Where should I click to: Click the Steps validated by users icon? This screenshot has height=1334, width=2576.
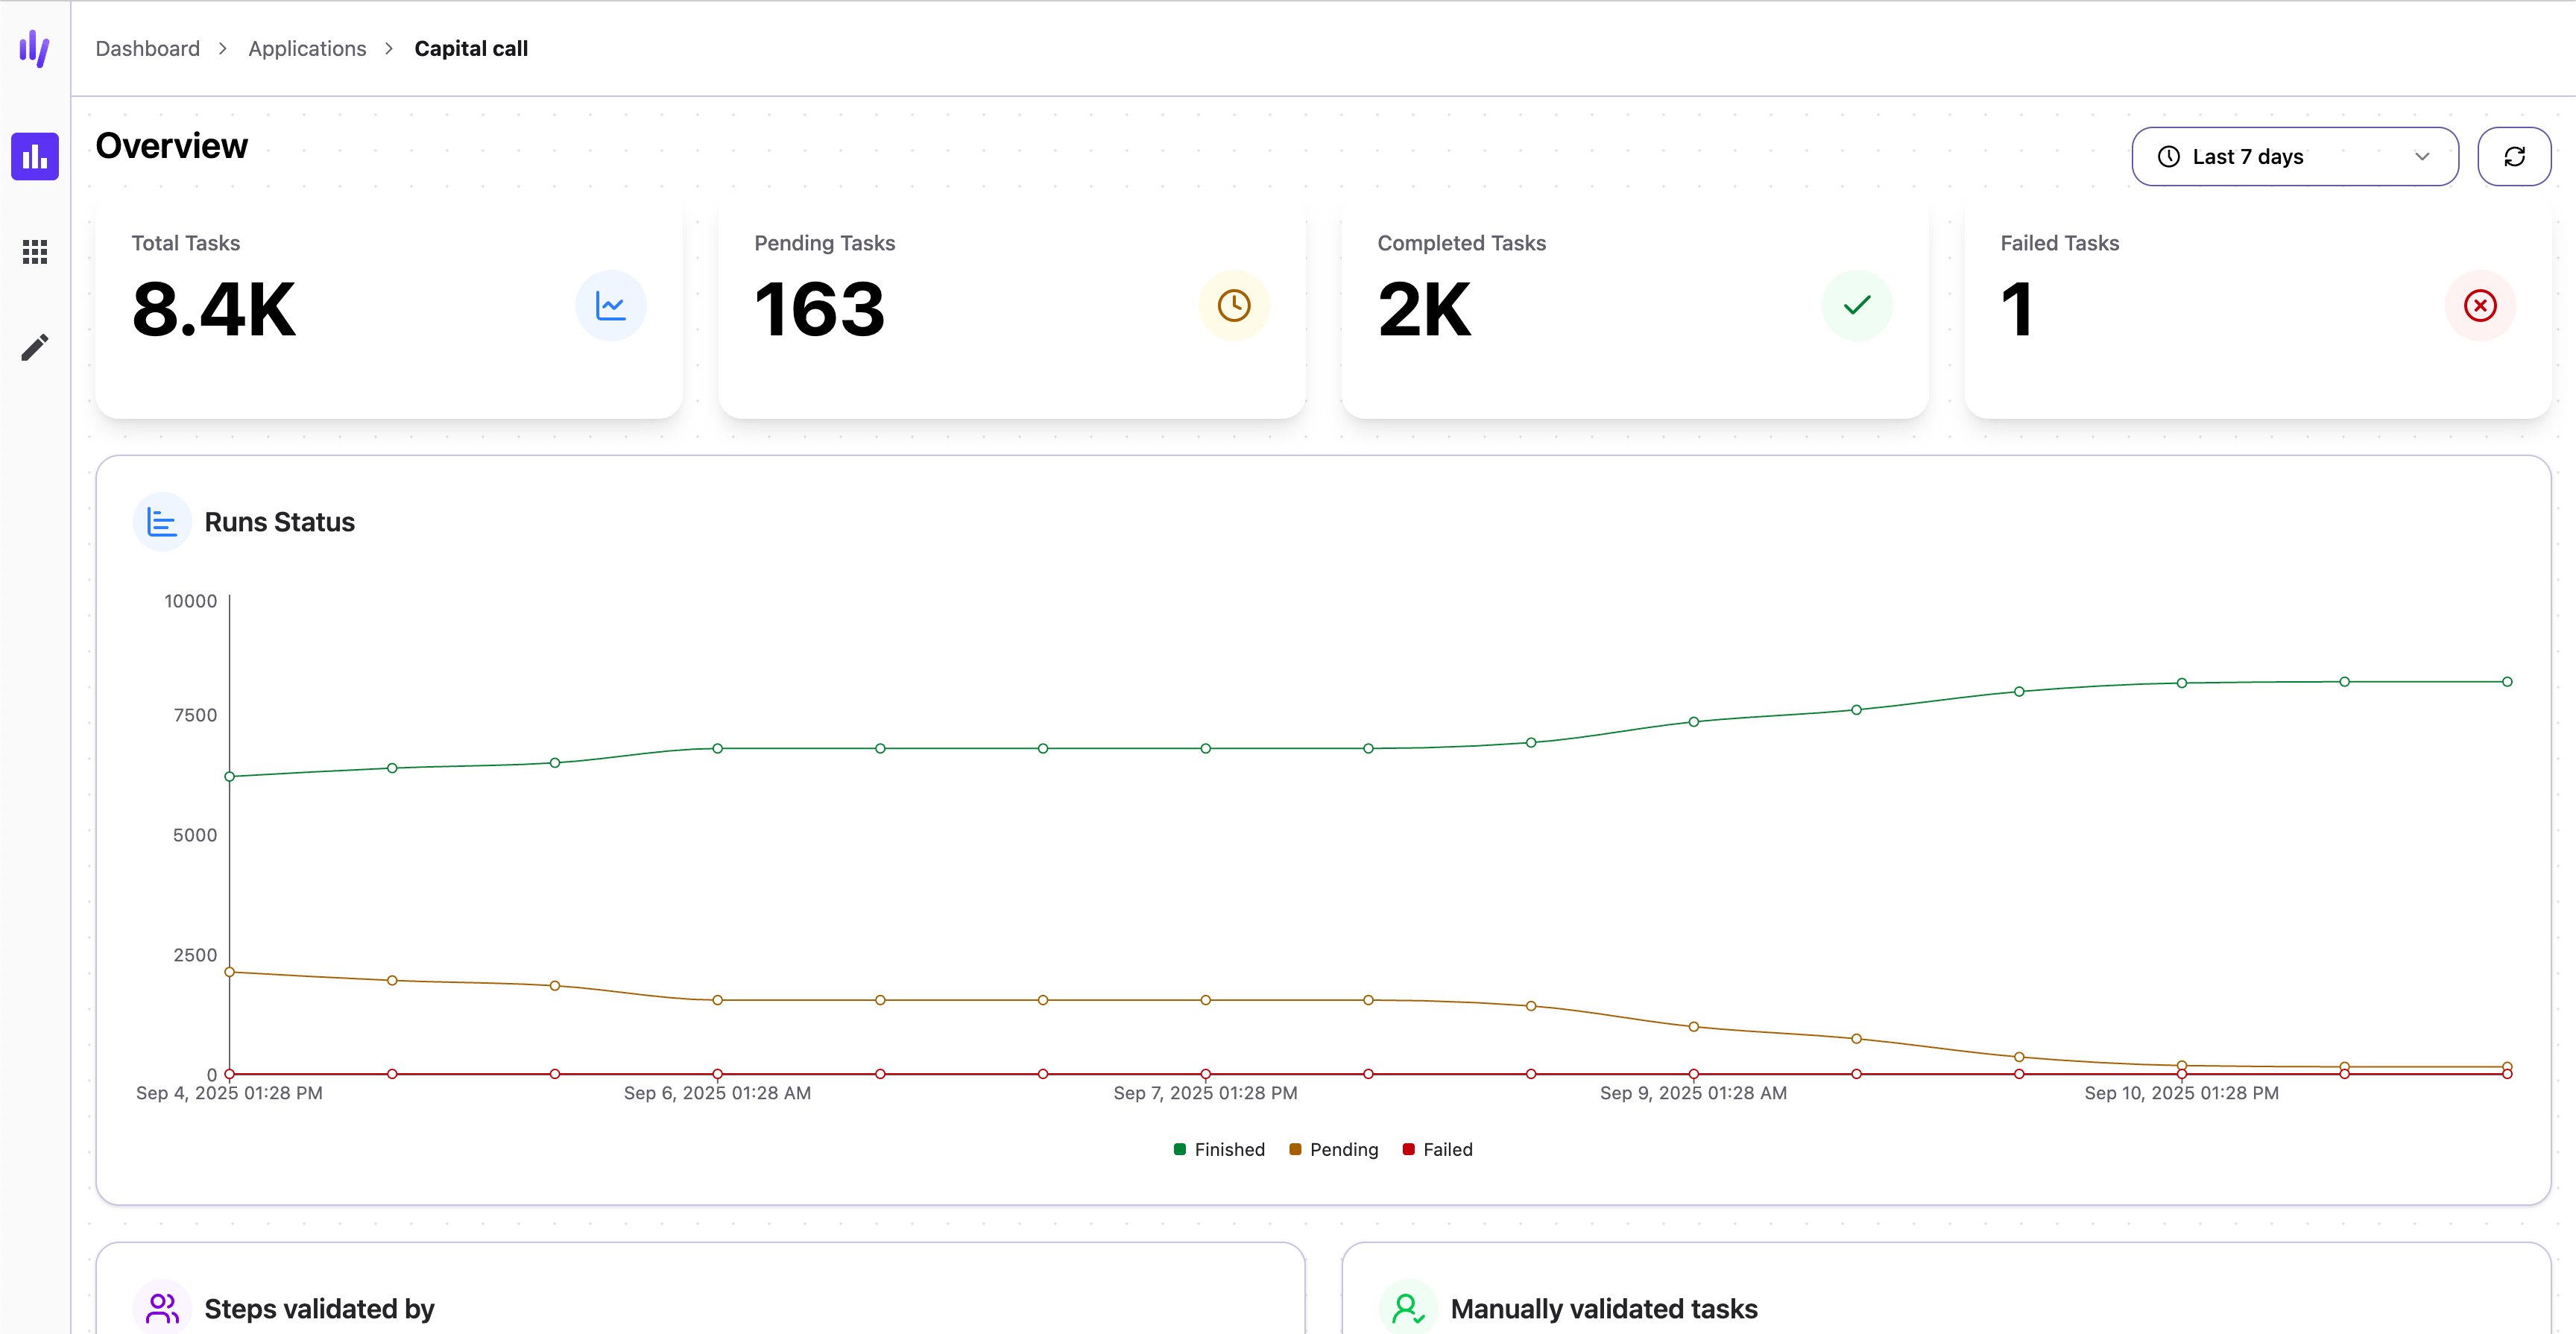click(x=162, y=1308)
